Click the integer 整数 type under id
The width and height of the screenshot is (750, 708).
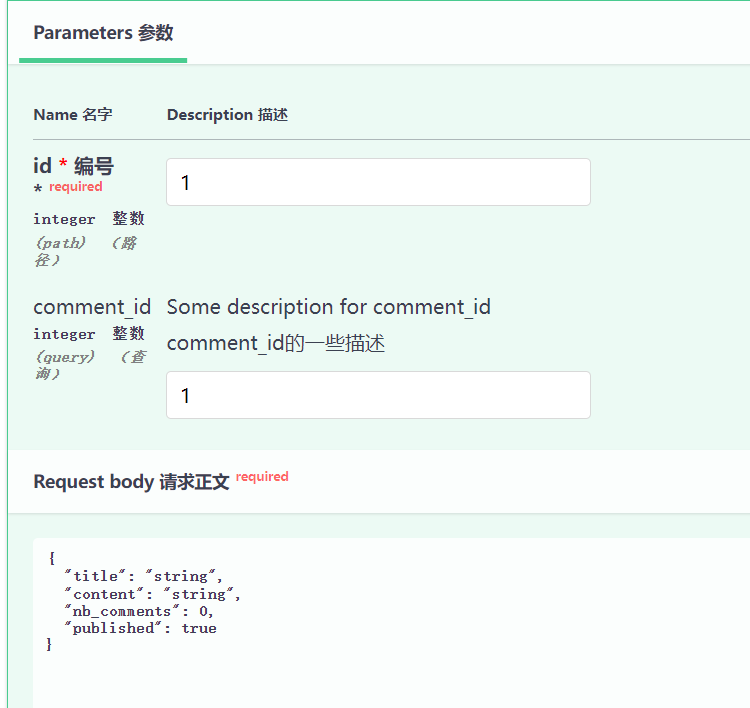coord(89,219)
